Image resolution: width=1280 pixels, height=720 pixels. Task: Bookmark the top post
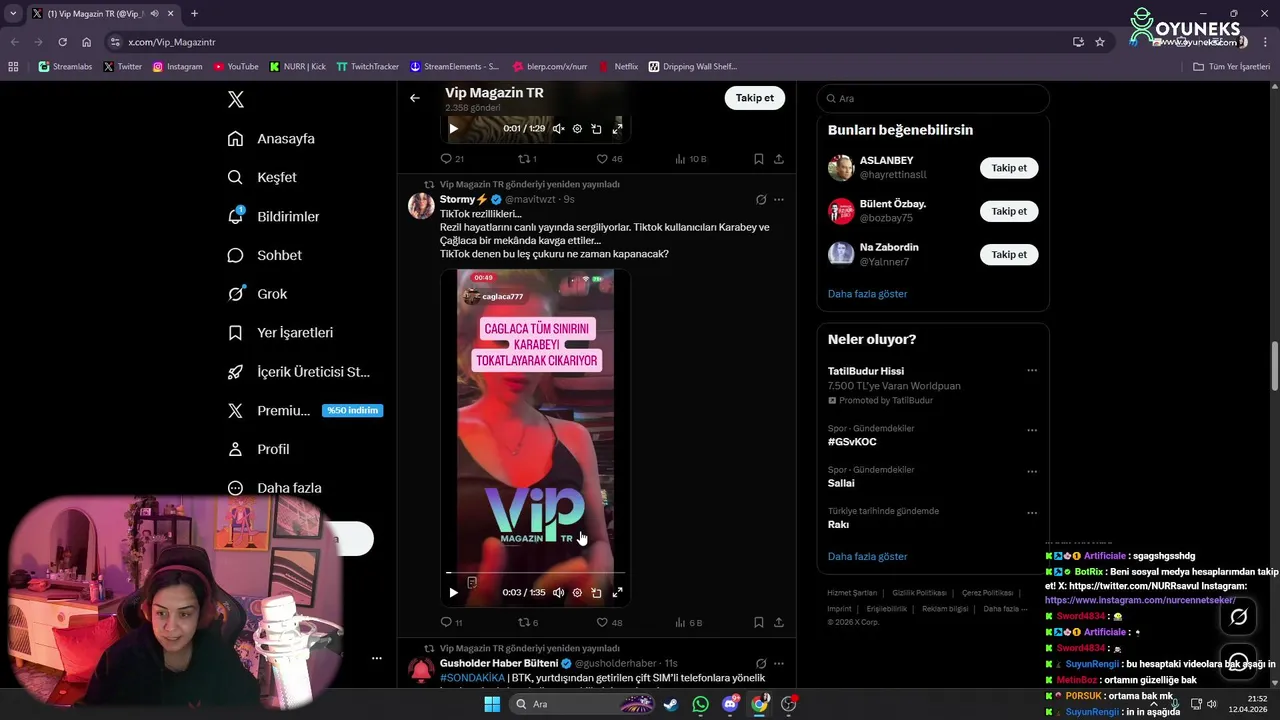[x=759, y=159]
